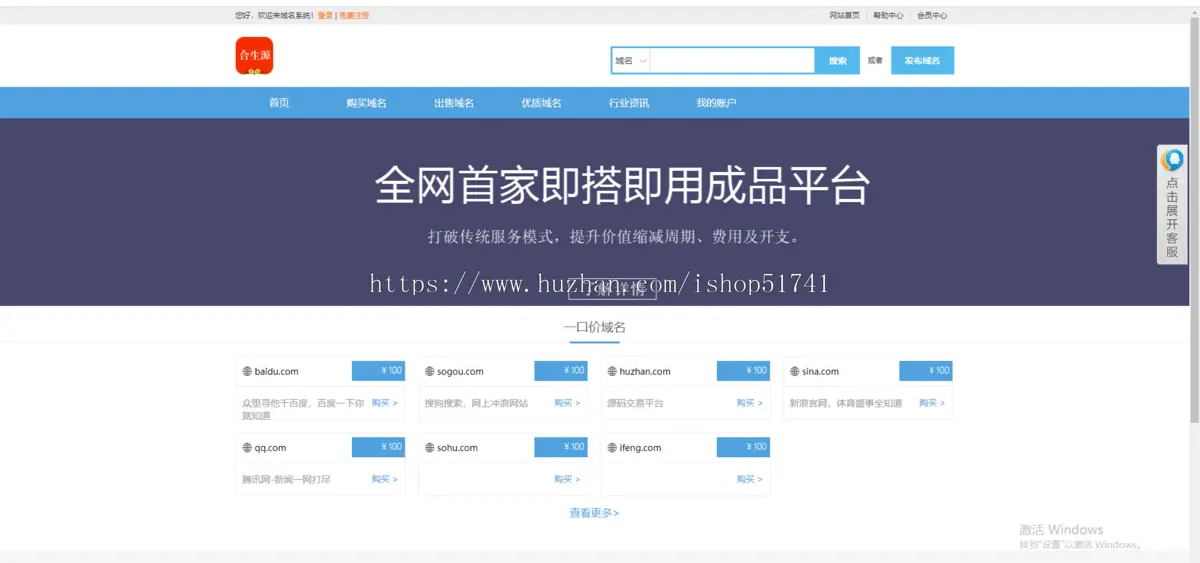Click description 新浪官网，体育赛事全知道
The width and height of the screenshot is (1200, 563).
point(845,403)
